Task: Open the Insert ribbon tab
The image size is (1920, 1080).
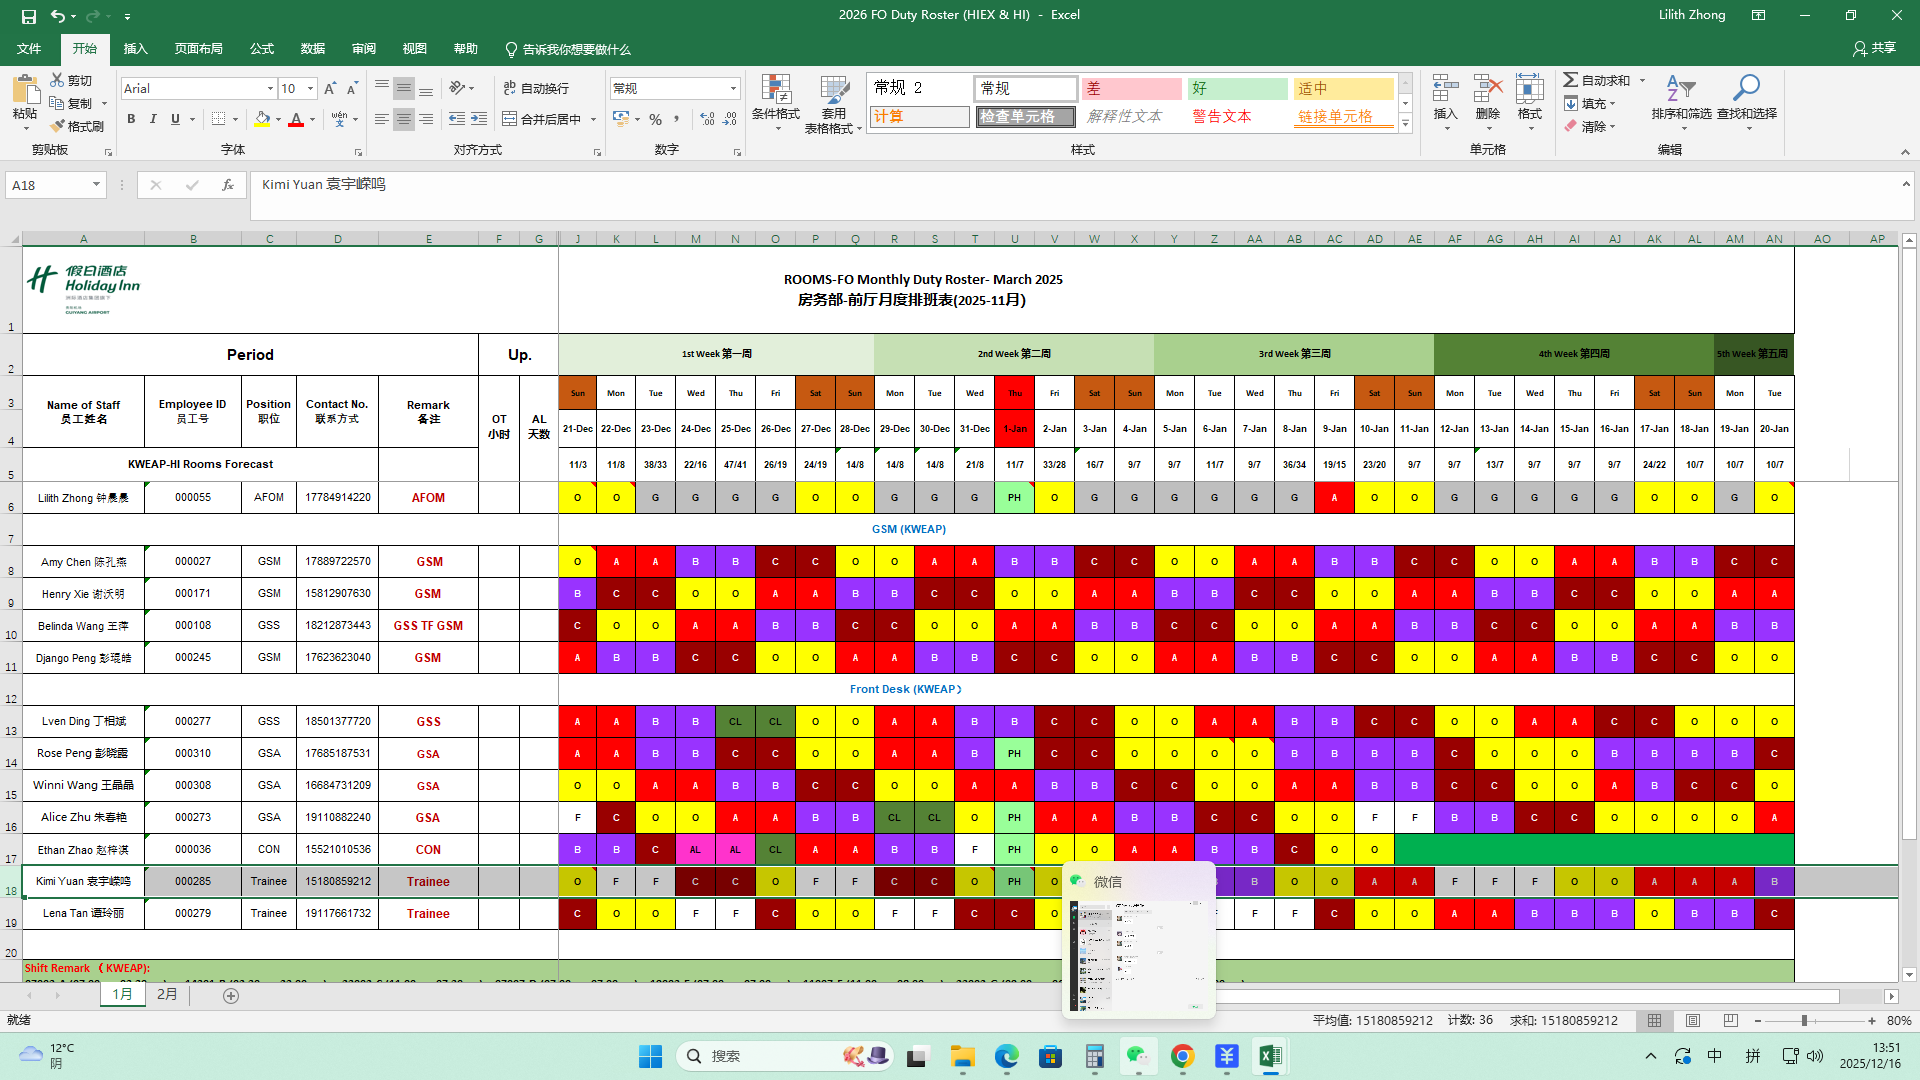Action: point(135,49)
